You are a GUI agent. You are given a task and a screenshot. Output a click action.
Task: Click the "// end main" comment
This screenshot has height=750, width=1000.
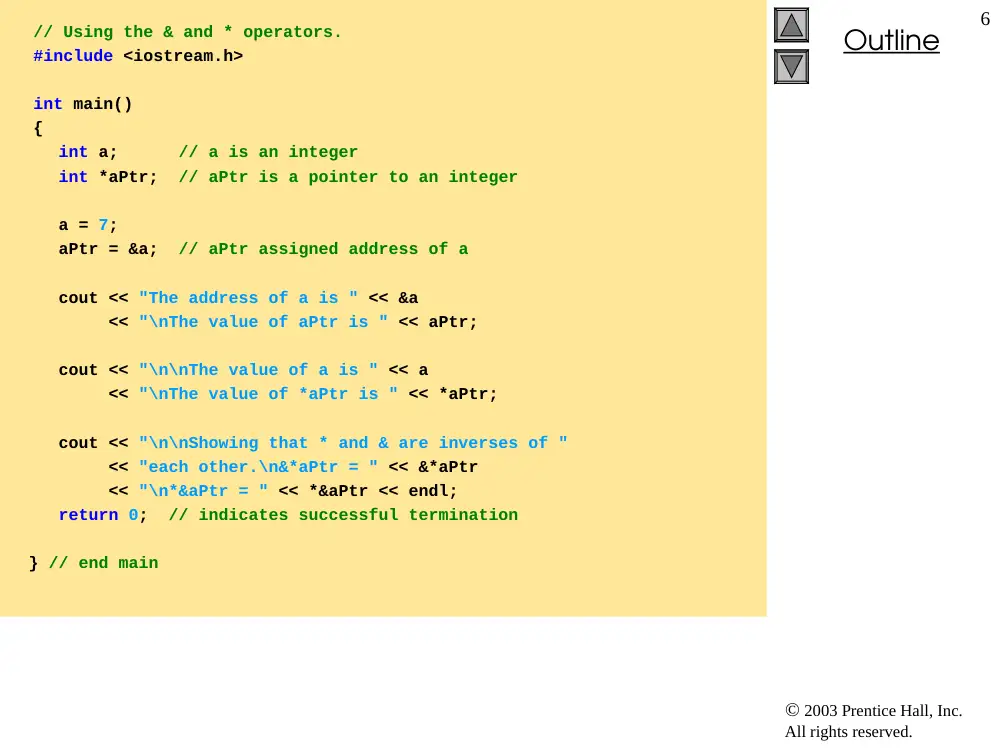coord(103,563)
